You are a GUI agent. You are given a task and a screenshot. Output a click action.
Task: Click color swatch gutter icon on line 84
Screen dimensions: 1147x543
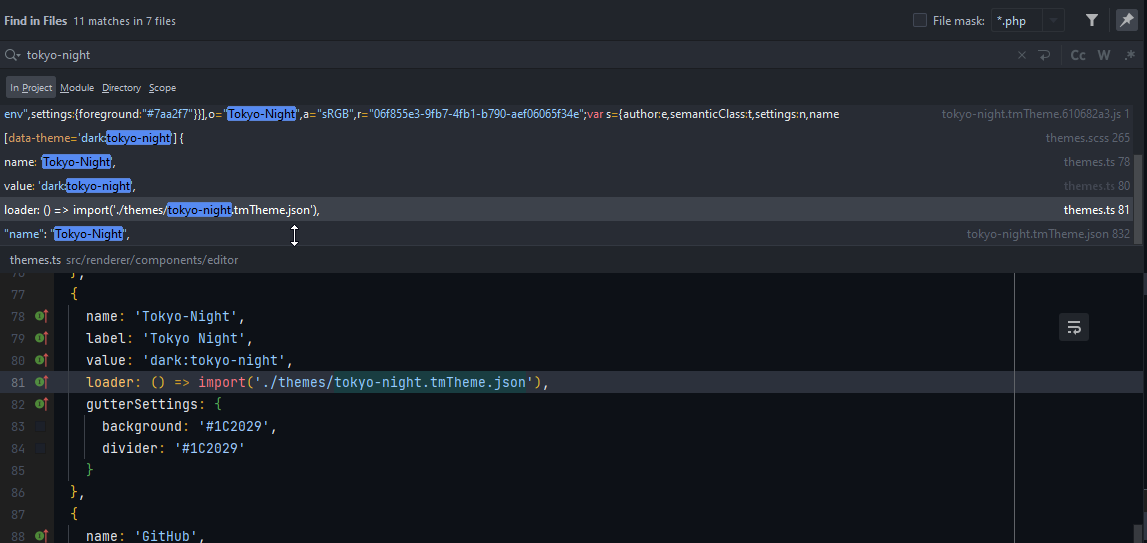pos(40,448)
